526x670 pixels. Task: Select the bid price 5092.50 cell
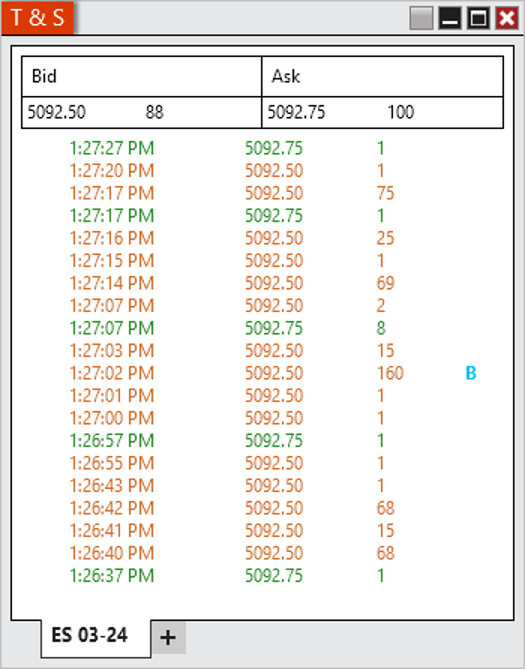point(56,112)
